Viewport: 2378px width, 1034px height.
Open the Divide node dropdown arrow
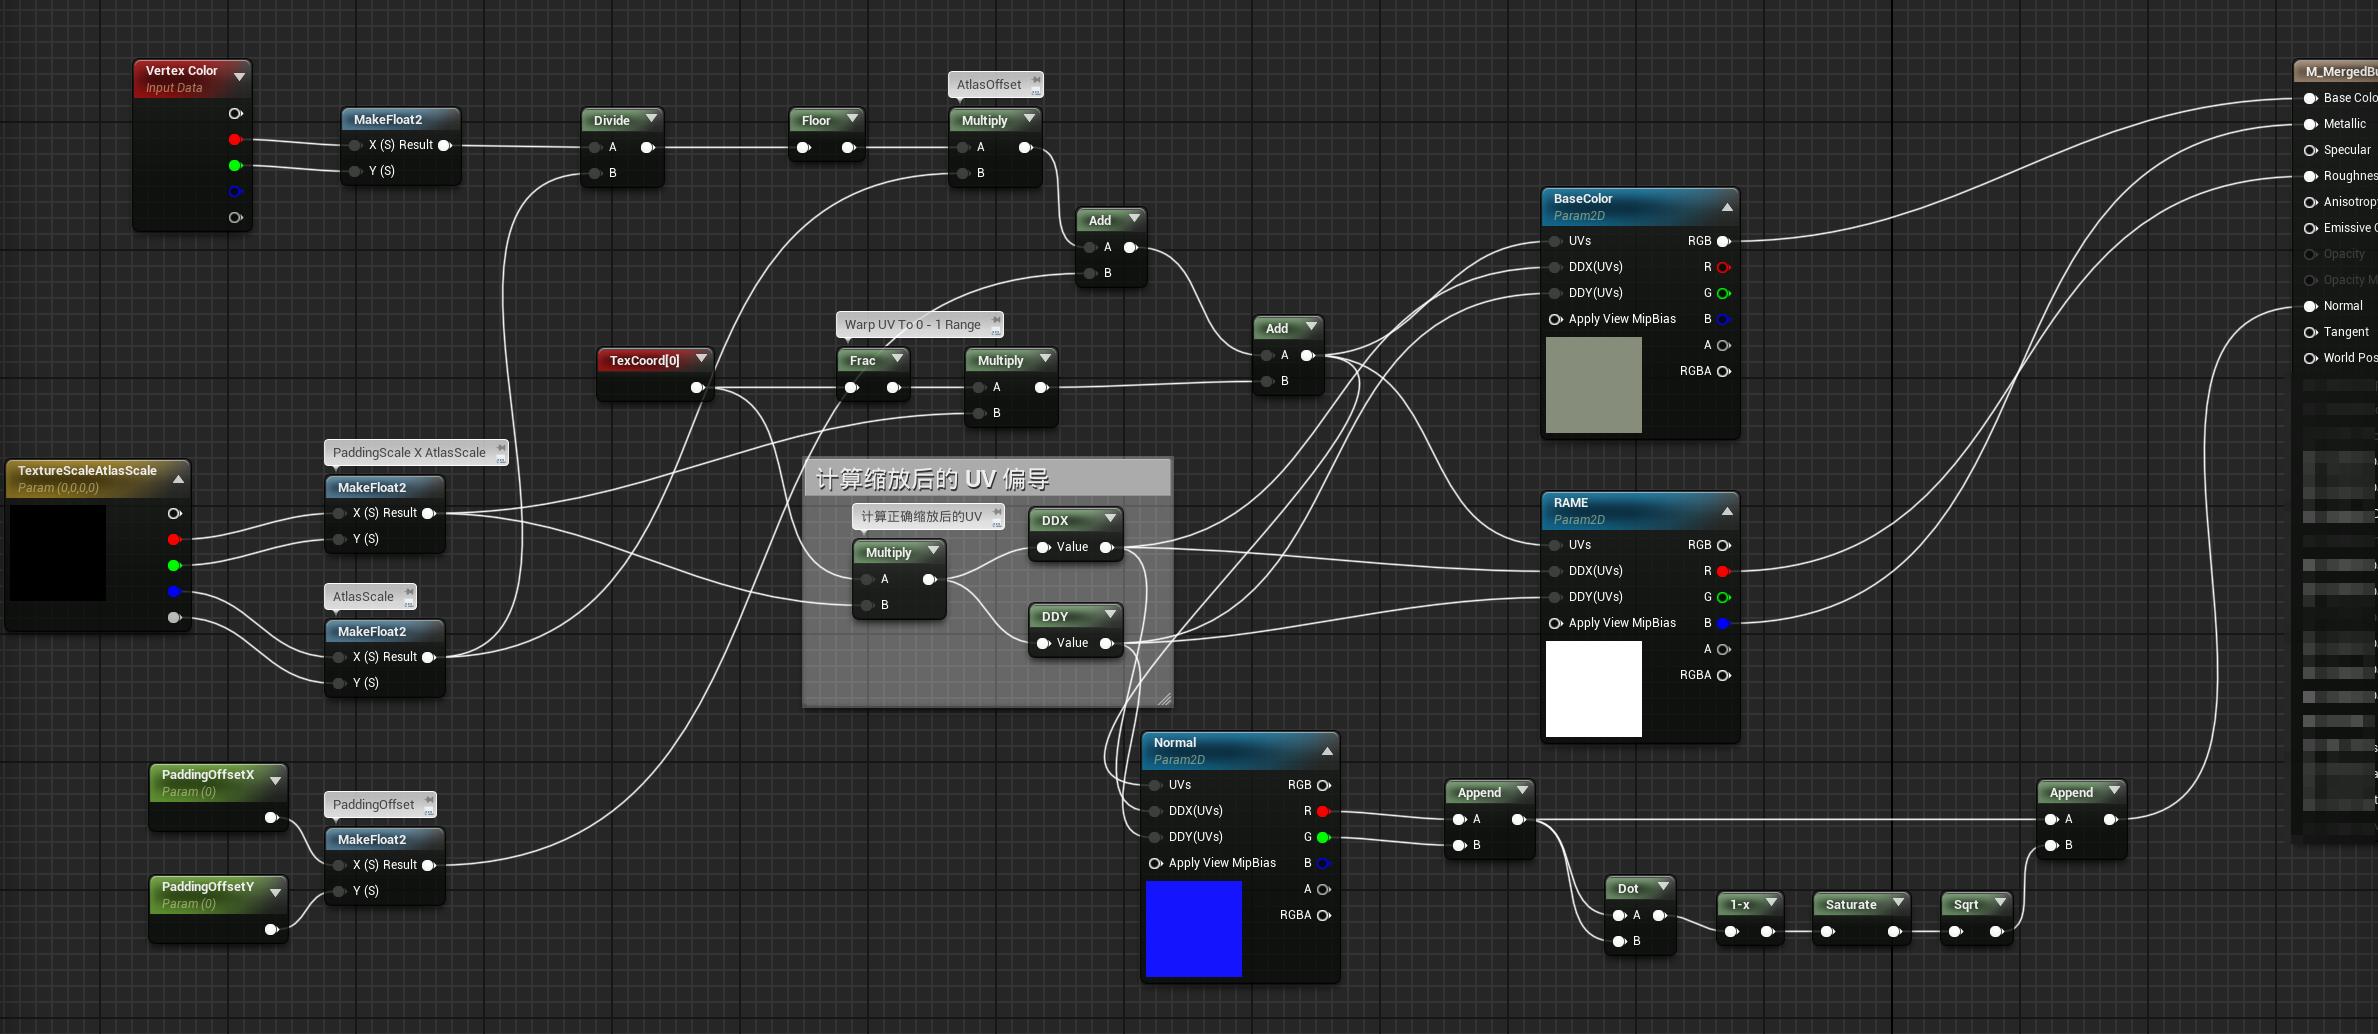click(649, 119)
